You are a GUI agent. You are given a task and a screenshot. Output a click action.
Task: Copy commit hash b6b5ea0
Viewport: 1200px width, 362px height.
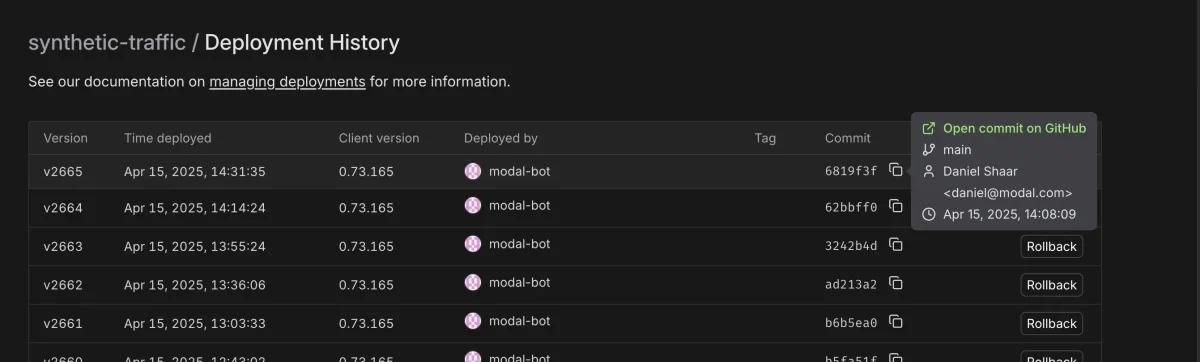pyautogui.click(x=896, y=322)
